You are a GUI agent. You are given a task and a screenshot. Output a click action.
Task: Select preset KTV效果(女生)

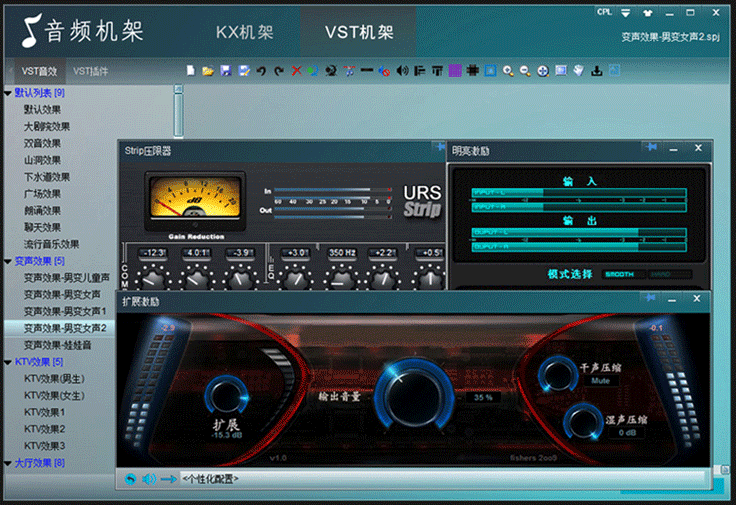point(54,396)
